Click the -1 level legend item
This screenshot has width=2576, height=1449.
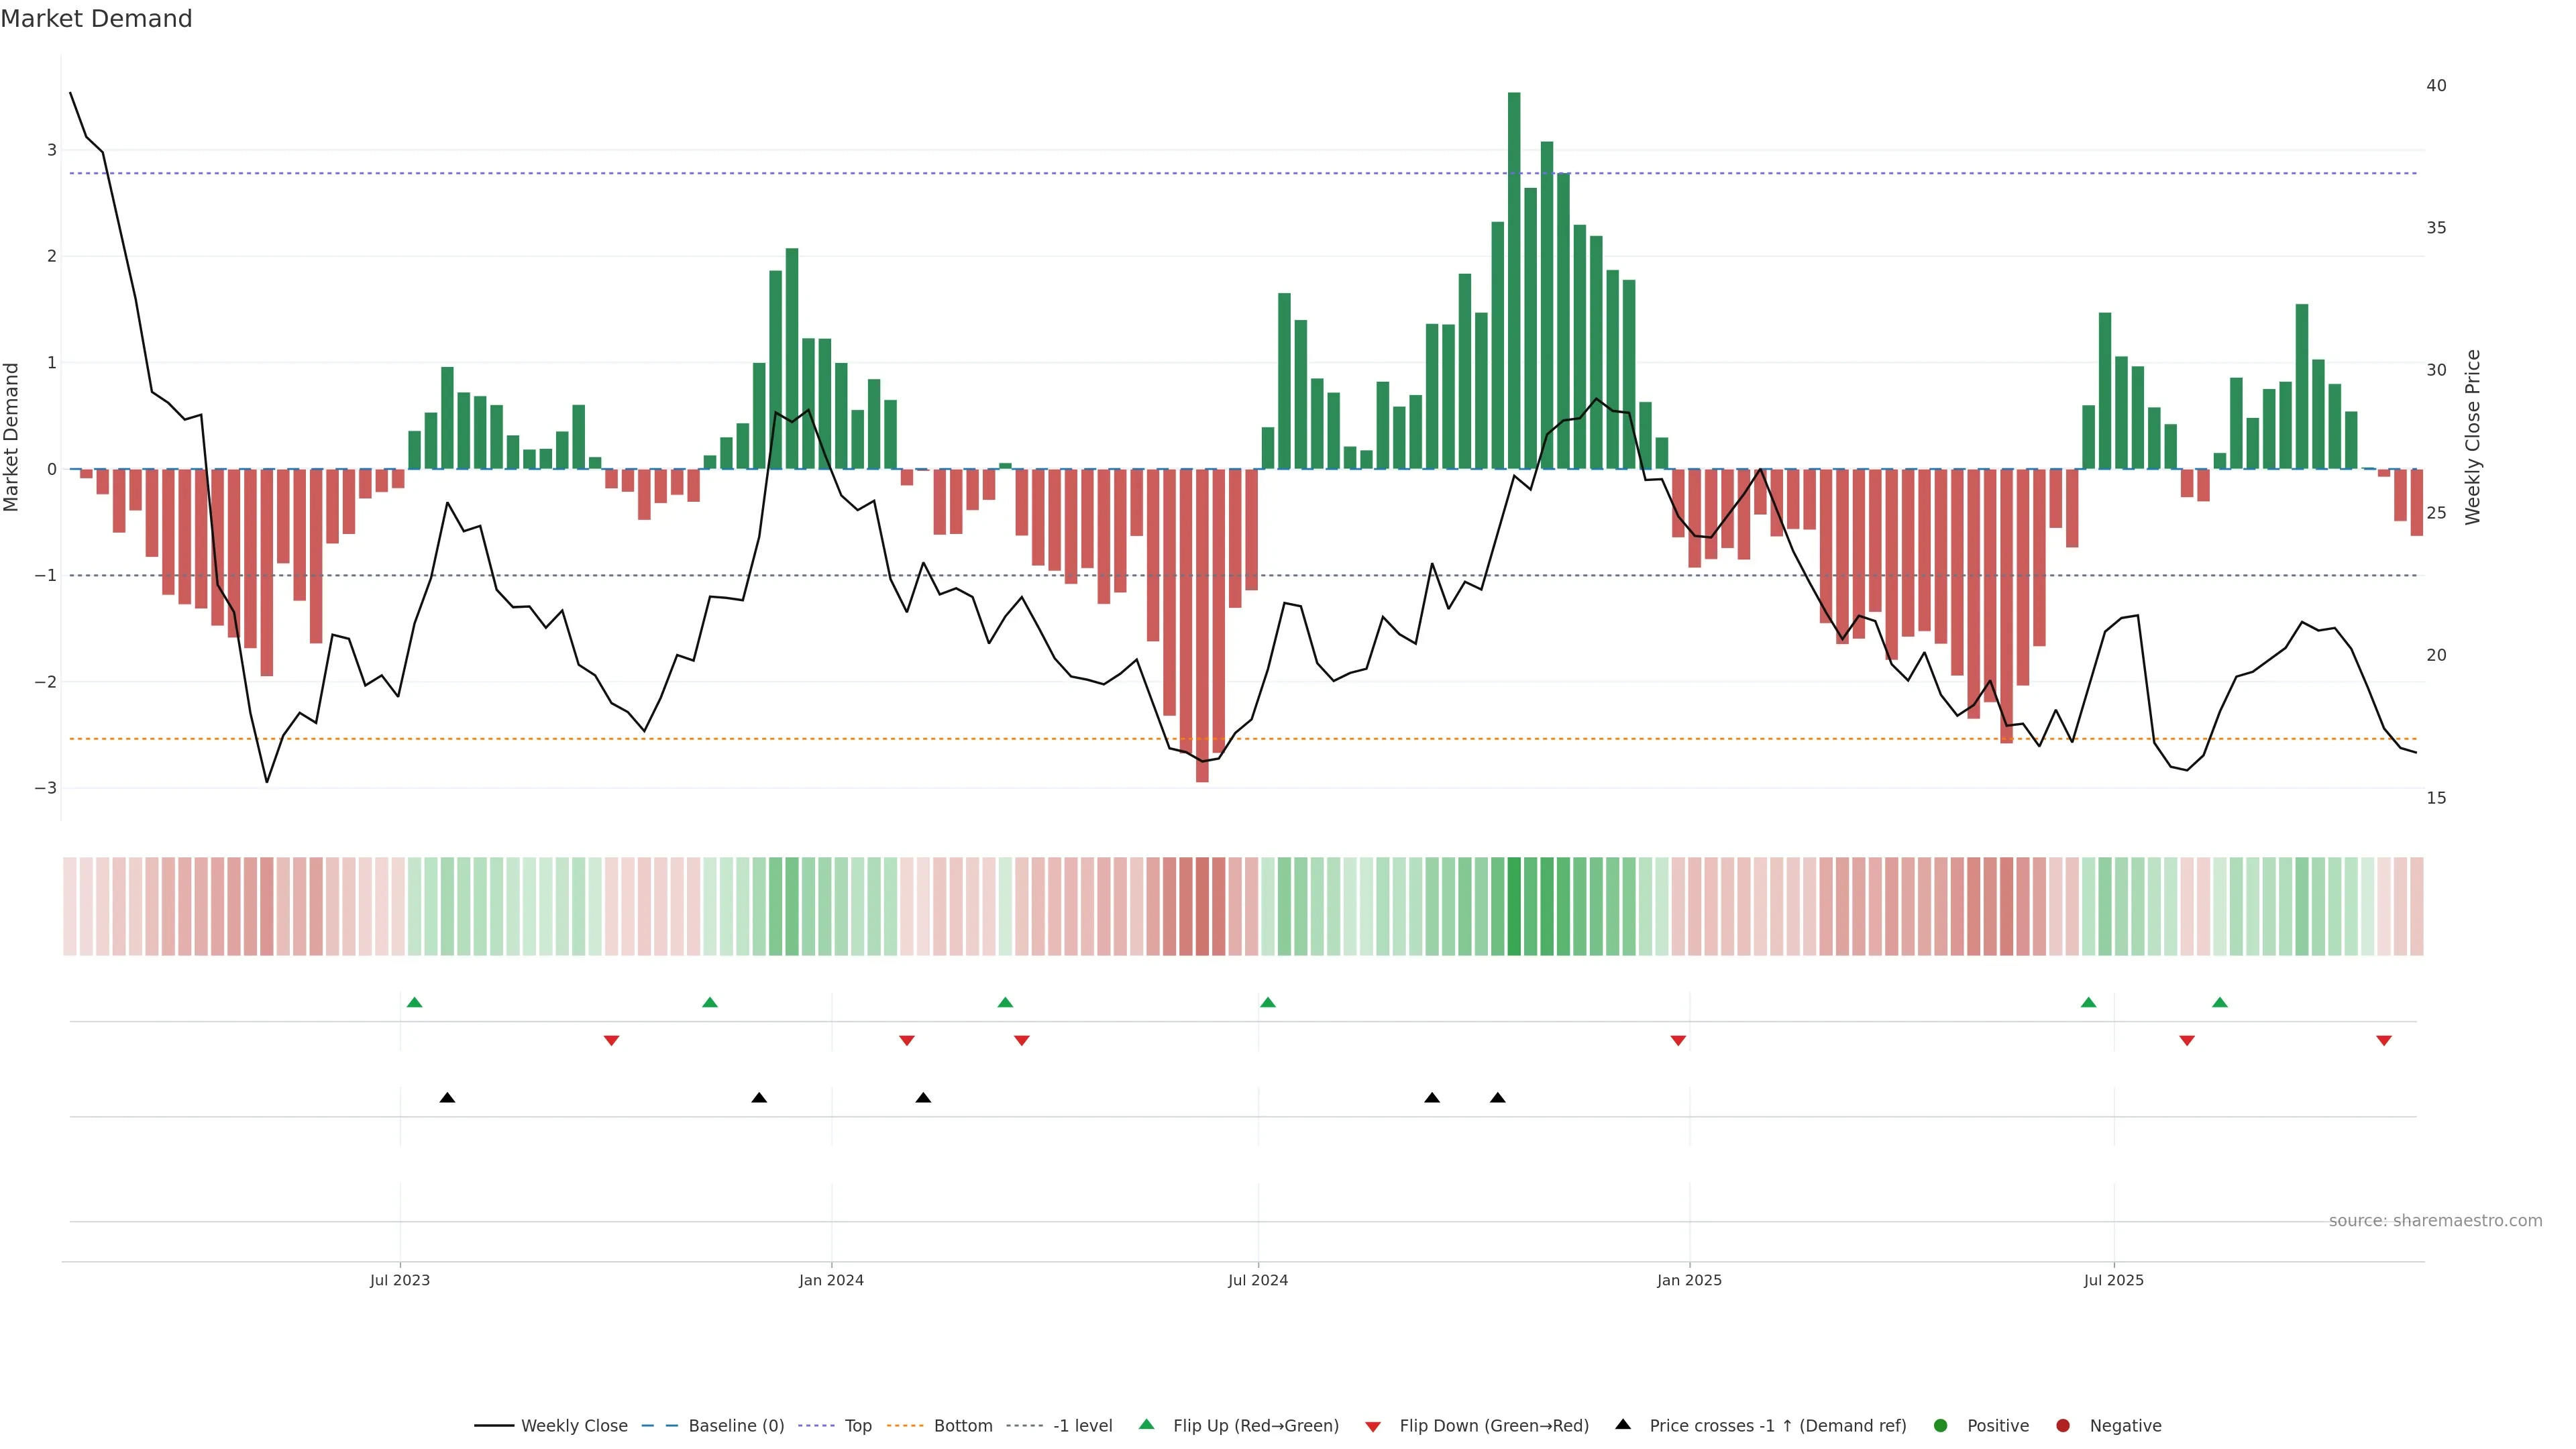pos(1082,1426)
